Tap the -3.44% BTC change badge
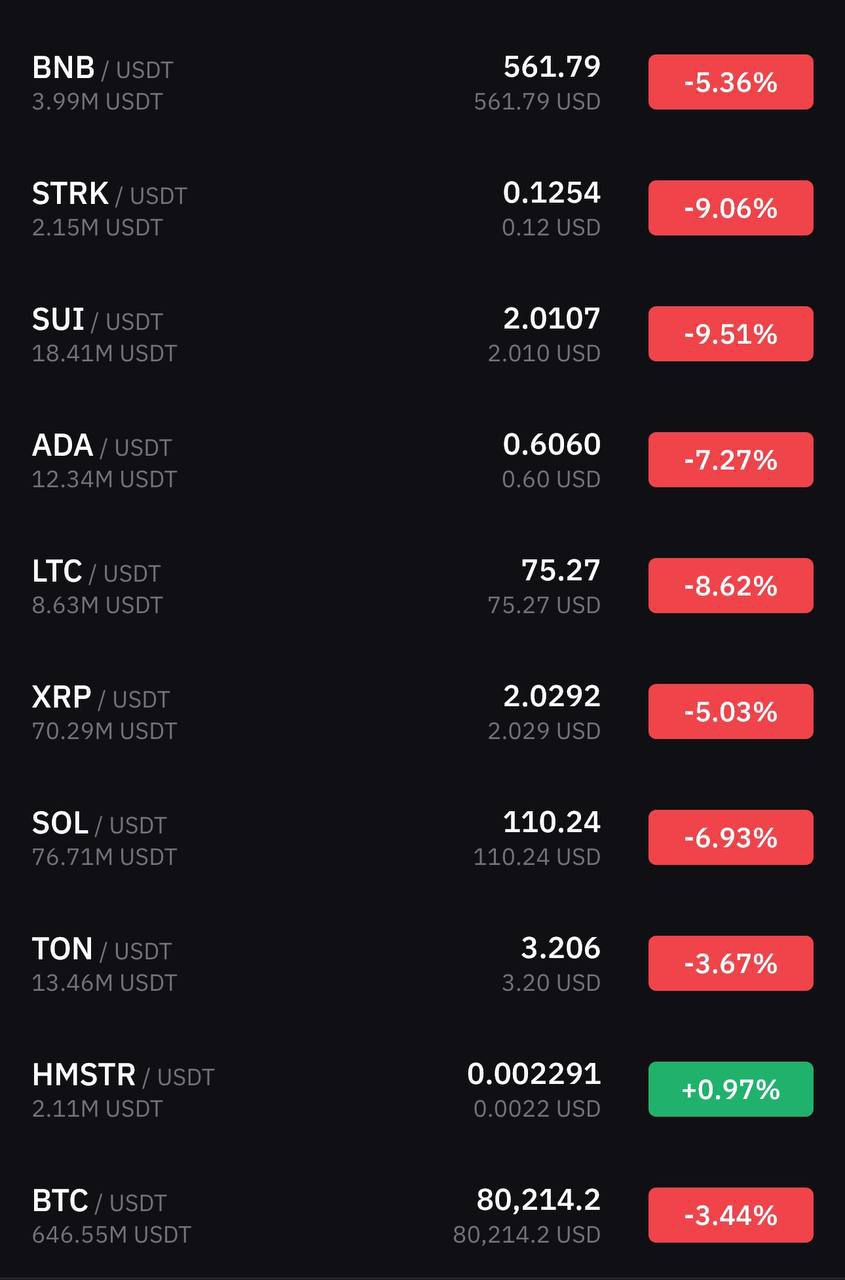 click(x=730, y=1216)
